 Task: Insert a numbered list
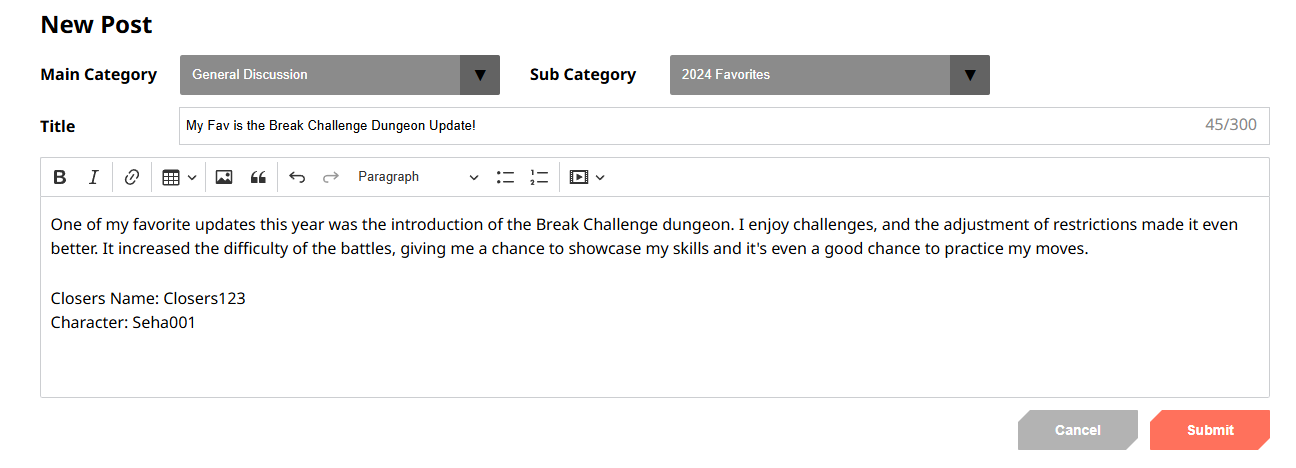(539, 177)
